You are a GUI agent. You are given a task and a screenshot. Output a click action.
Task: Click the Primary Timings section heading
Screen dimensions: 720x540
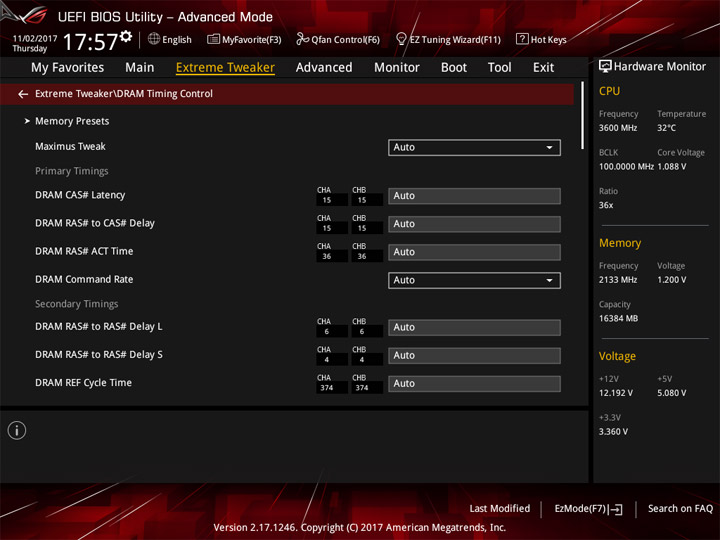[x=72, y=171]
